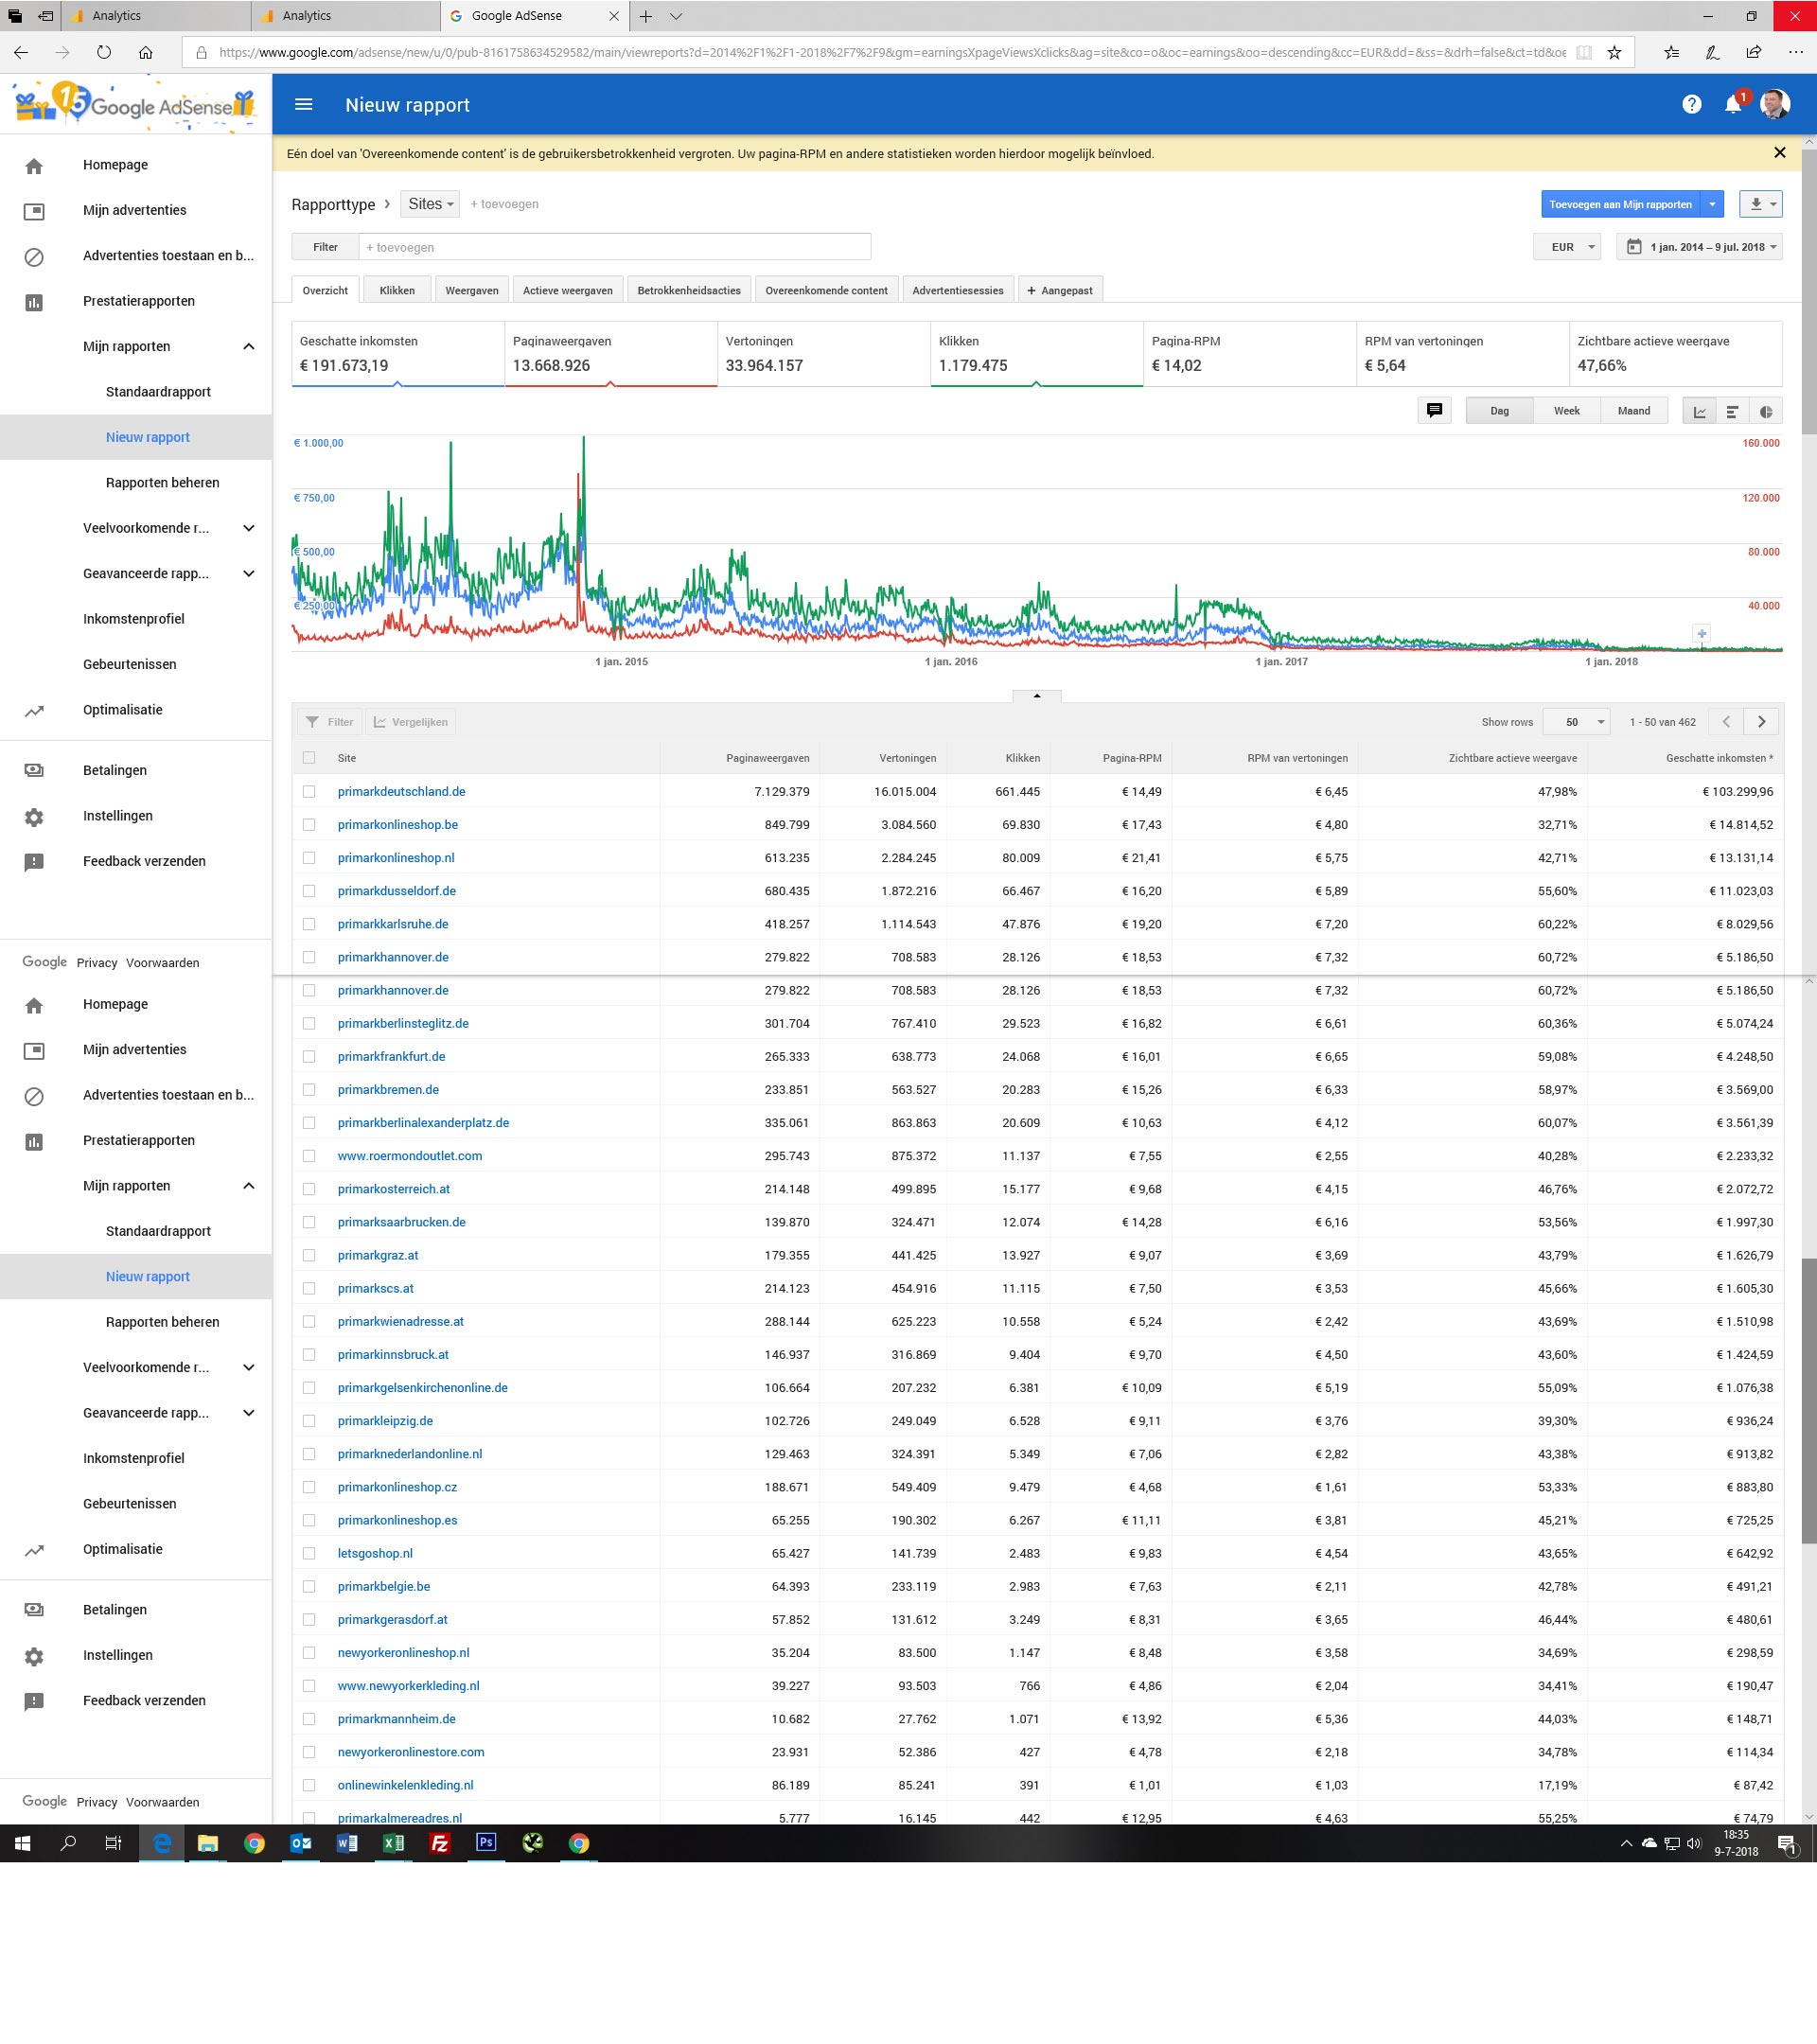The width and height of the screenshot is (1817, 2044).
Task: Switch chart to line graph view
Action: [1699, 412]
